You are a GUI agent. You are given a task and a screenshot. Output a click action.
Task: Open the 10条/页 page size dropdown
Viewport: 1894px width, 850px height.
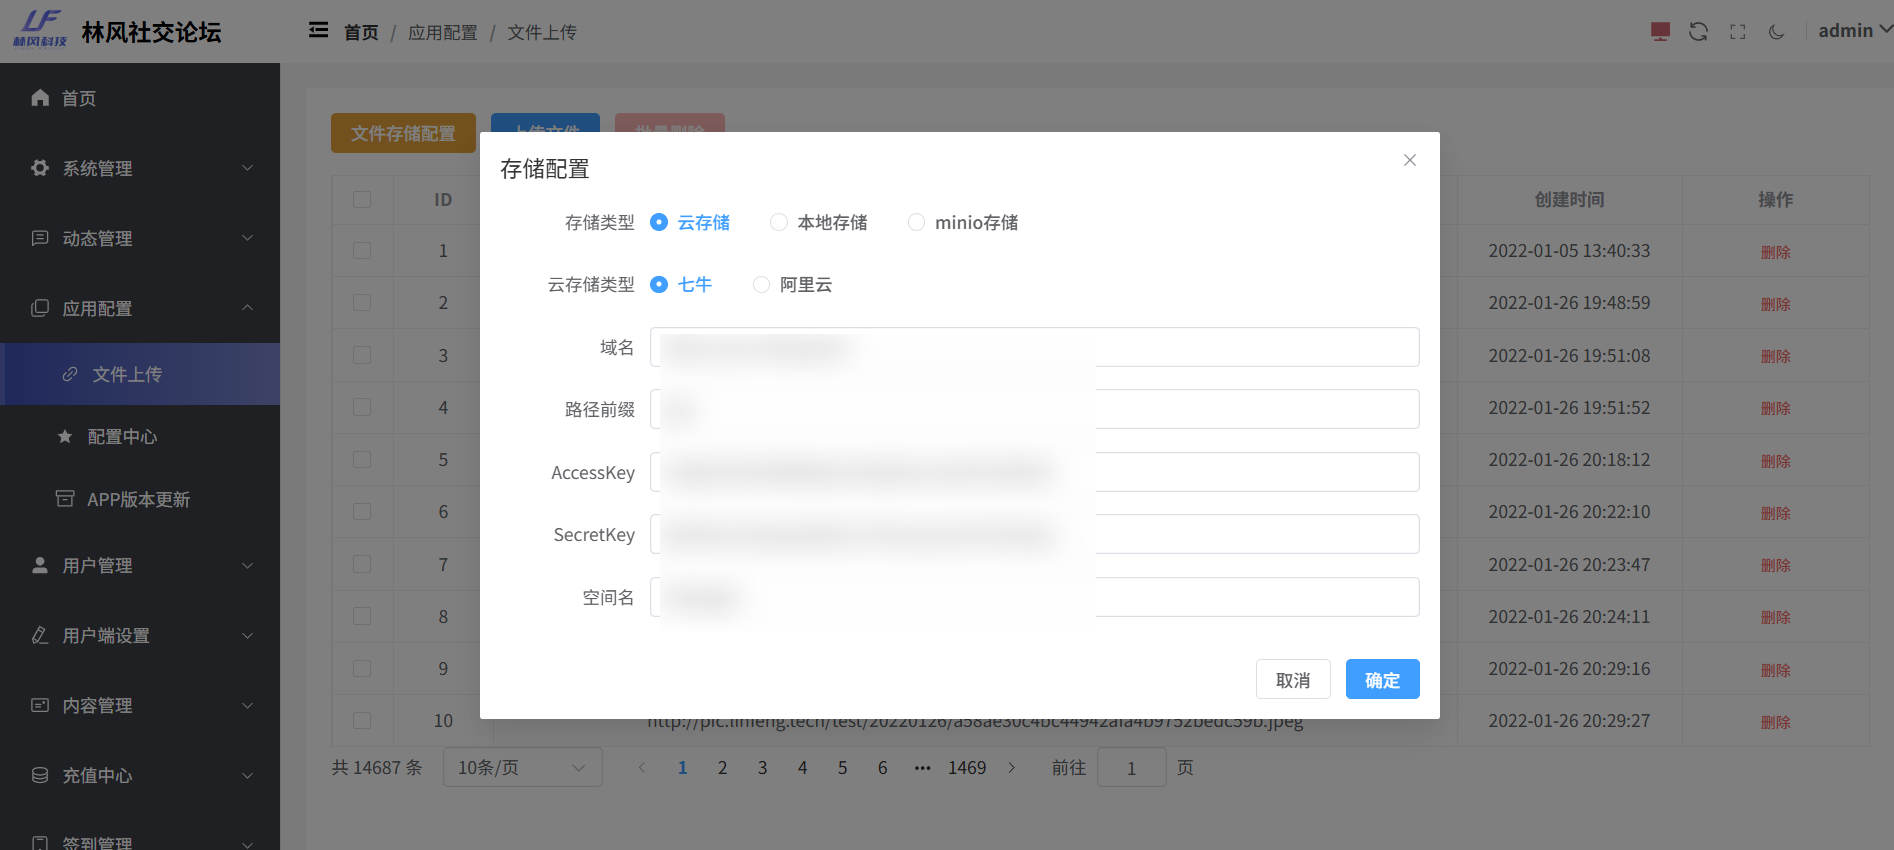point(523,767)
